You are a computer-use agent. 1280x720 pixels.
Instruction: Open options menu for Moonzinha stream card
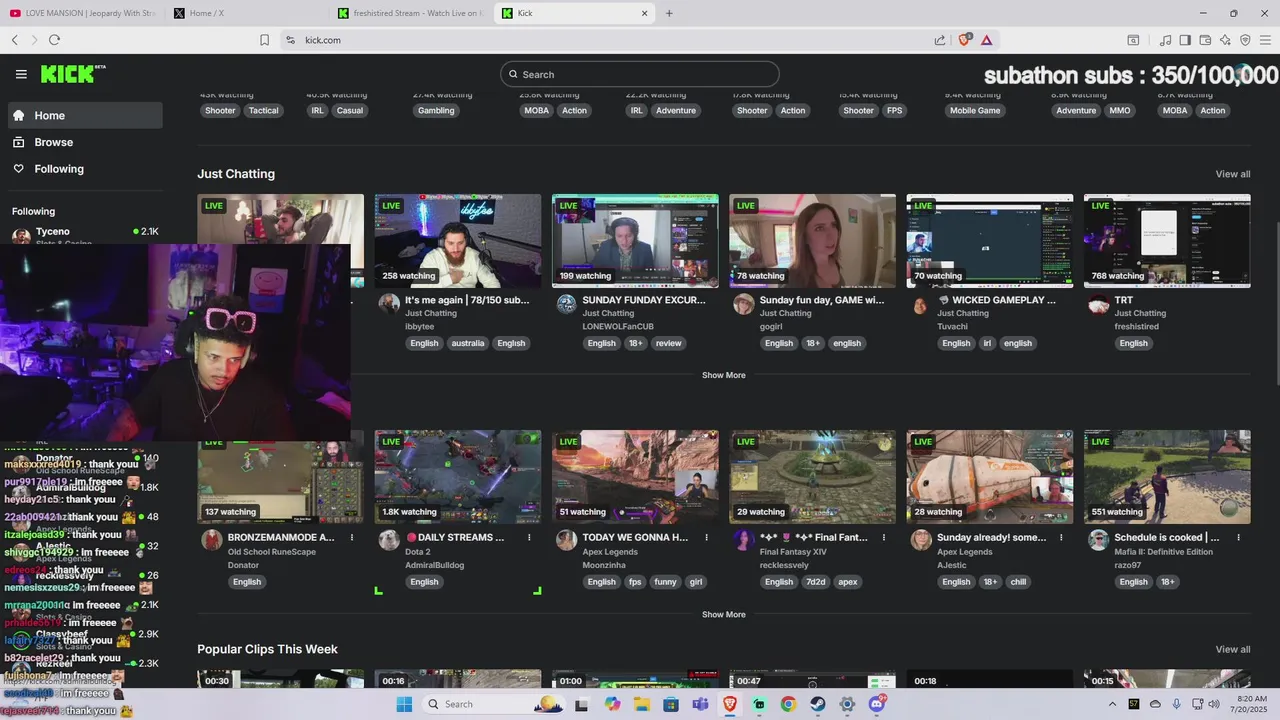point(706,537)
